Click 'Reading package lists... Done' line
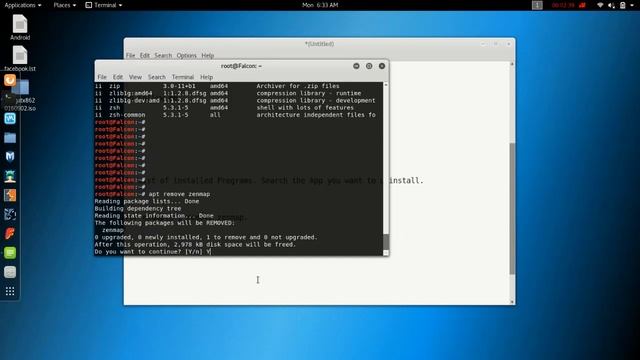 click(147, 201)
